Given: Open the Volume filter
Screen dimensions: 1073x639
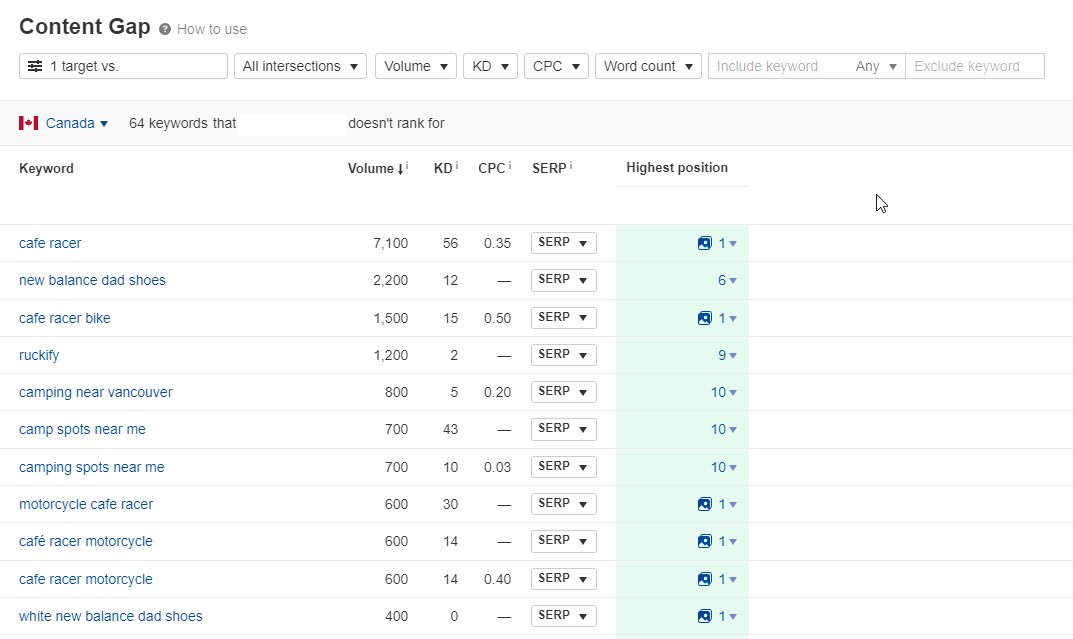Looking at the screenshot, I should pyautogui.click(x=415, y=65).
